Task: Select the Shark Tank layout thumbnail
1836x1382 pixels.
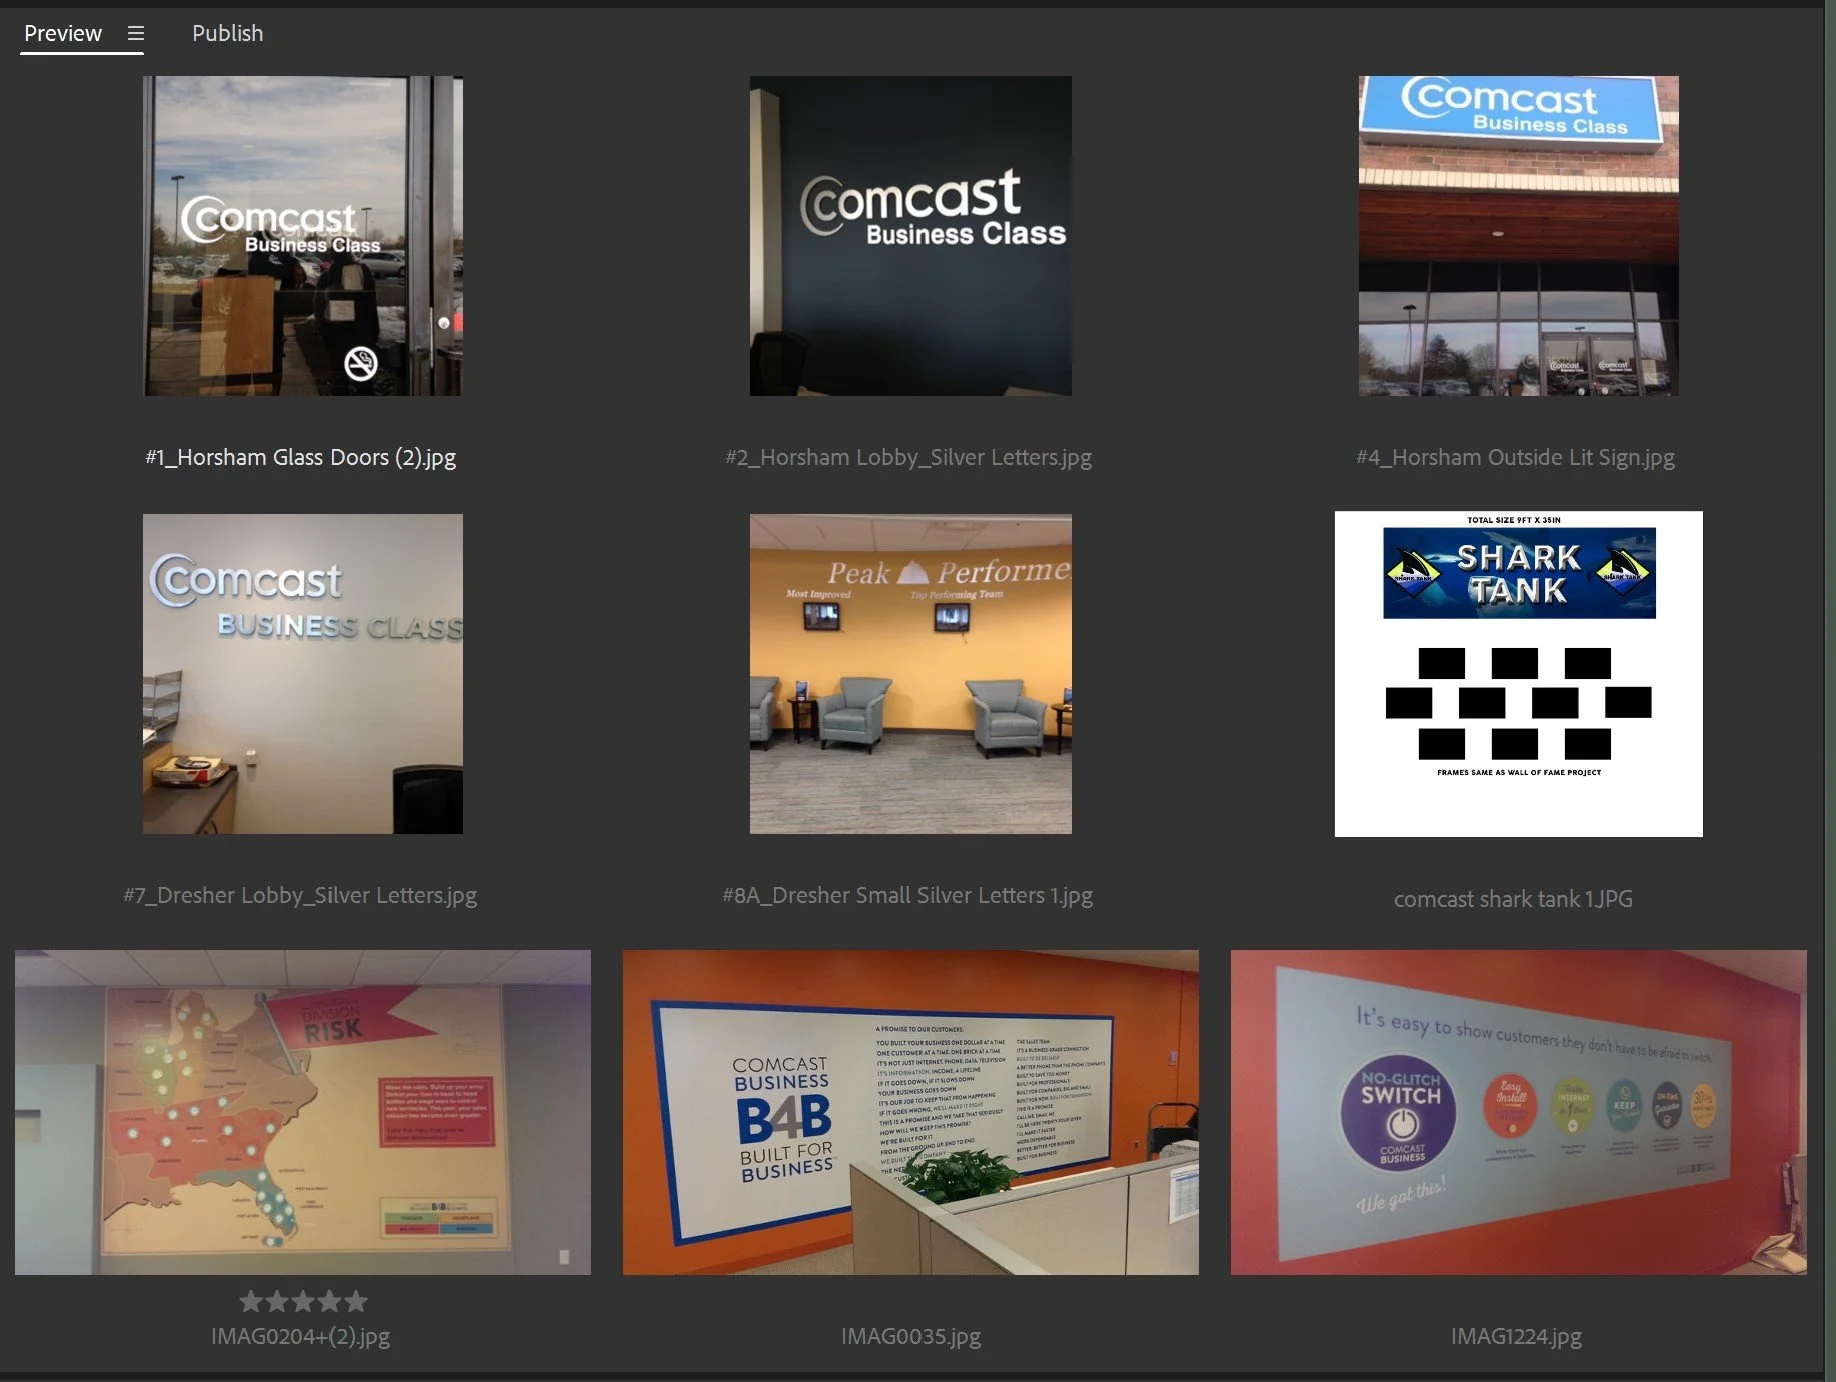Action: coord(1518,674)
